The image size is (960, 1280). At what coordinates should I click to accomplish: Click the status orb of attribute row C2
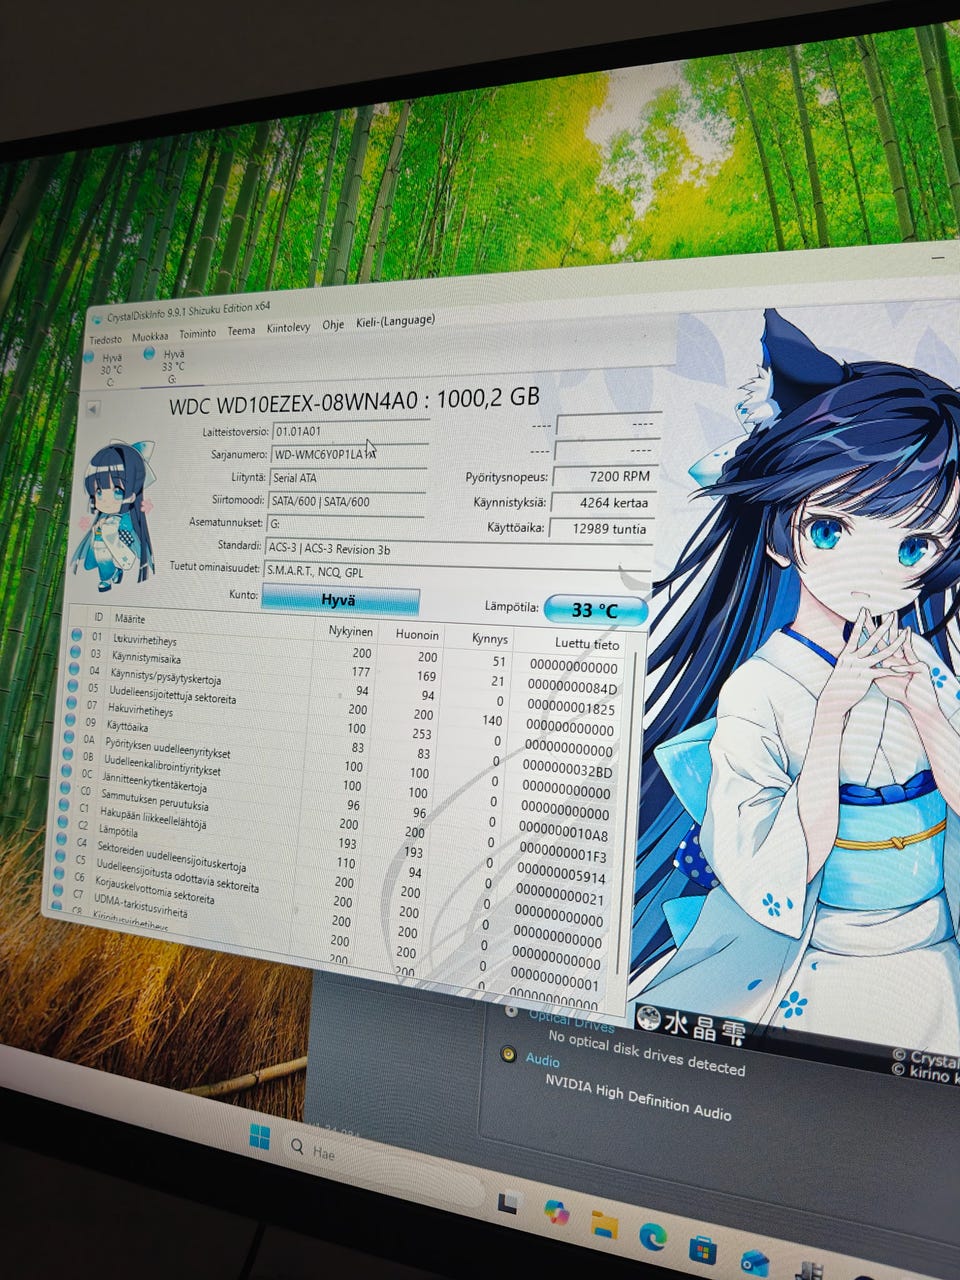click(63, 824)
